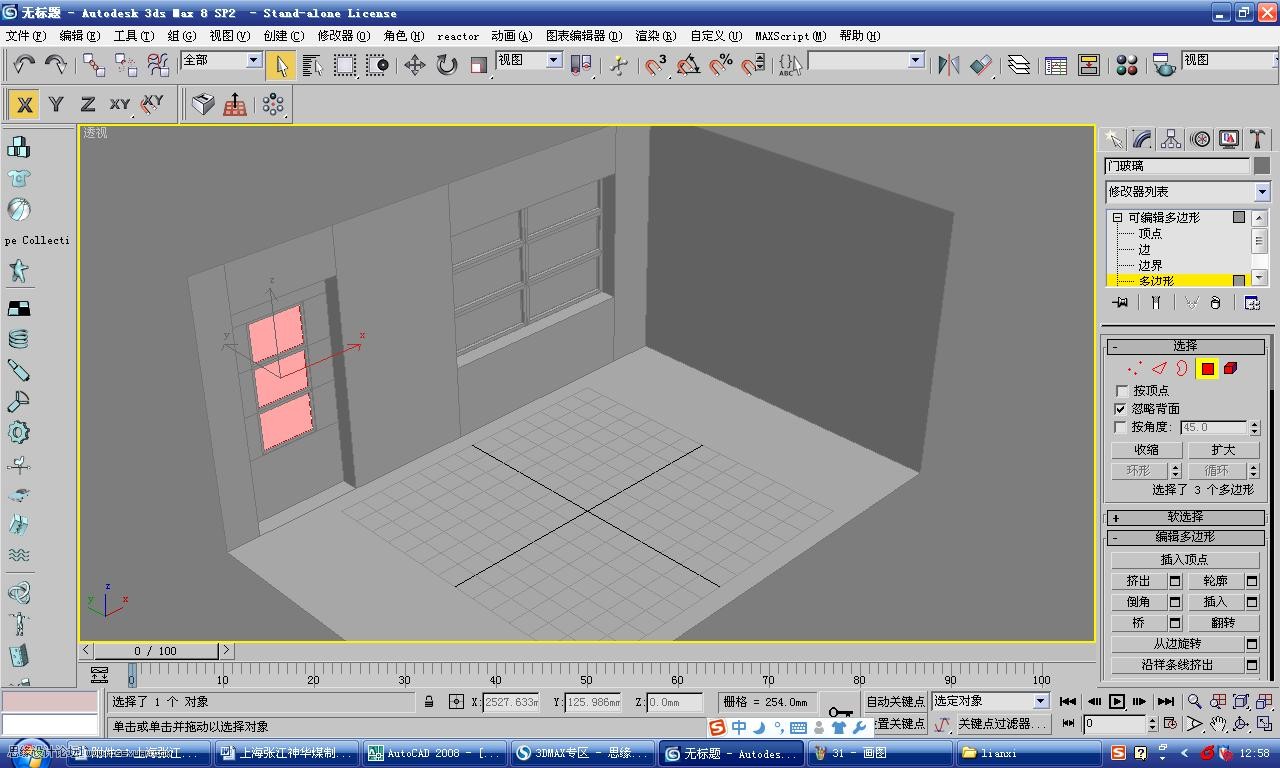
Task: Toggle 自动关键点 auto key mode
Action: pyautogui.click(x=895, y=702)
